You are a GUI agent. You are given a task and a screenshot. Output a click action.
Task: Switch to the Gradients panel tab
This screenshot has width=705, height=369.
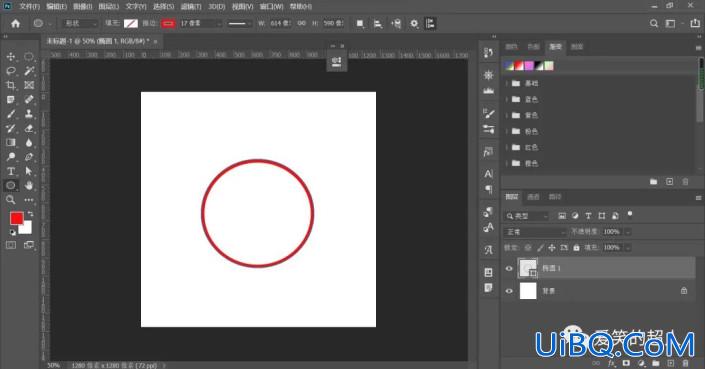[x=555, y=47]
